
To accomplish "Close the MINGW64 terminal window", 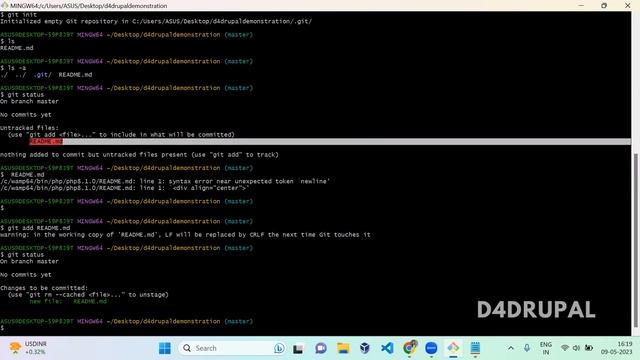I will (x=628, y=5).
